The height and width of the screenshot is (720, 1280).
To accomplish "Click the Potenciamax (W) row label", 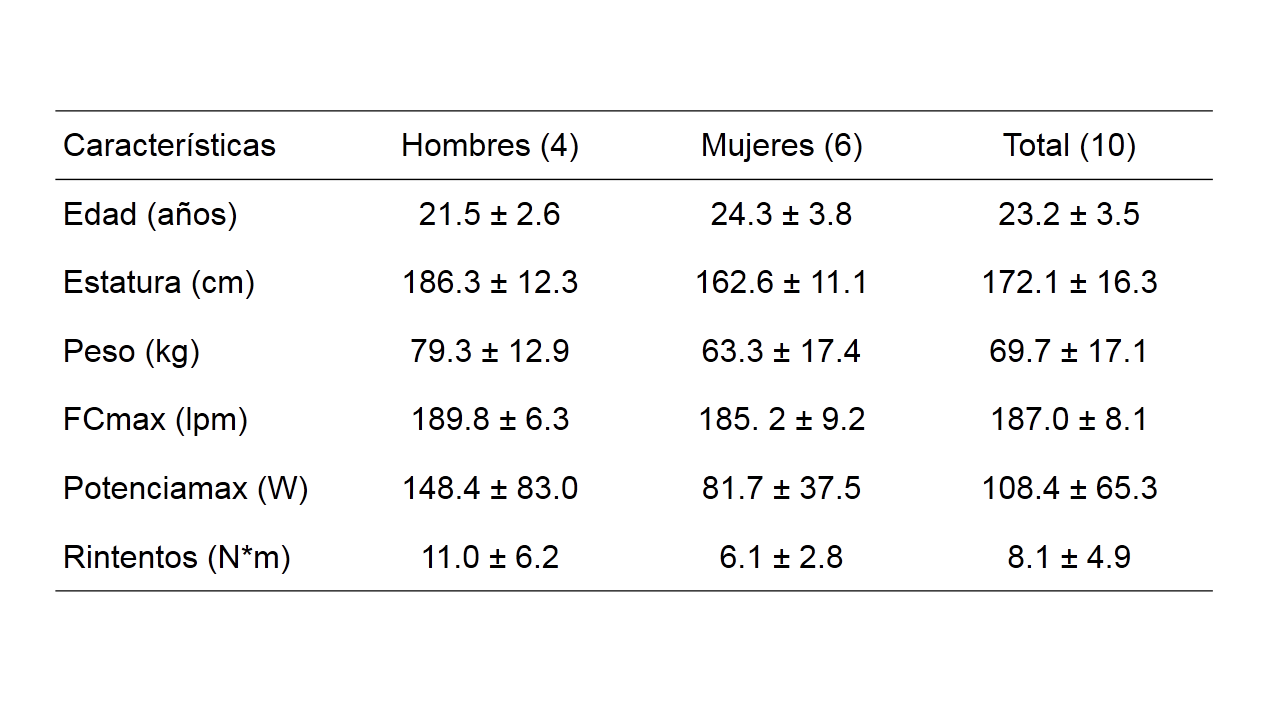I will click(186, 489).
